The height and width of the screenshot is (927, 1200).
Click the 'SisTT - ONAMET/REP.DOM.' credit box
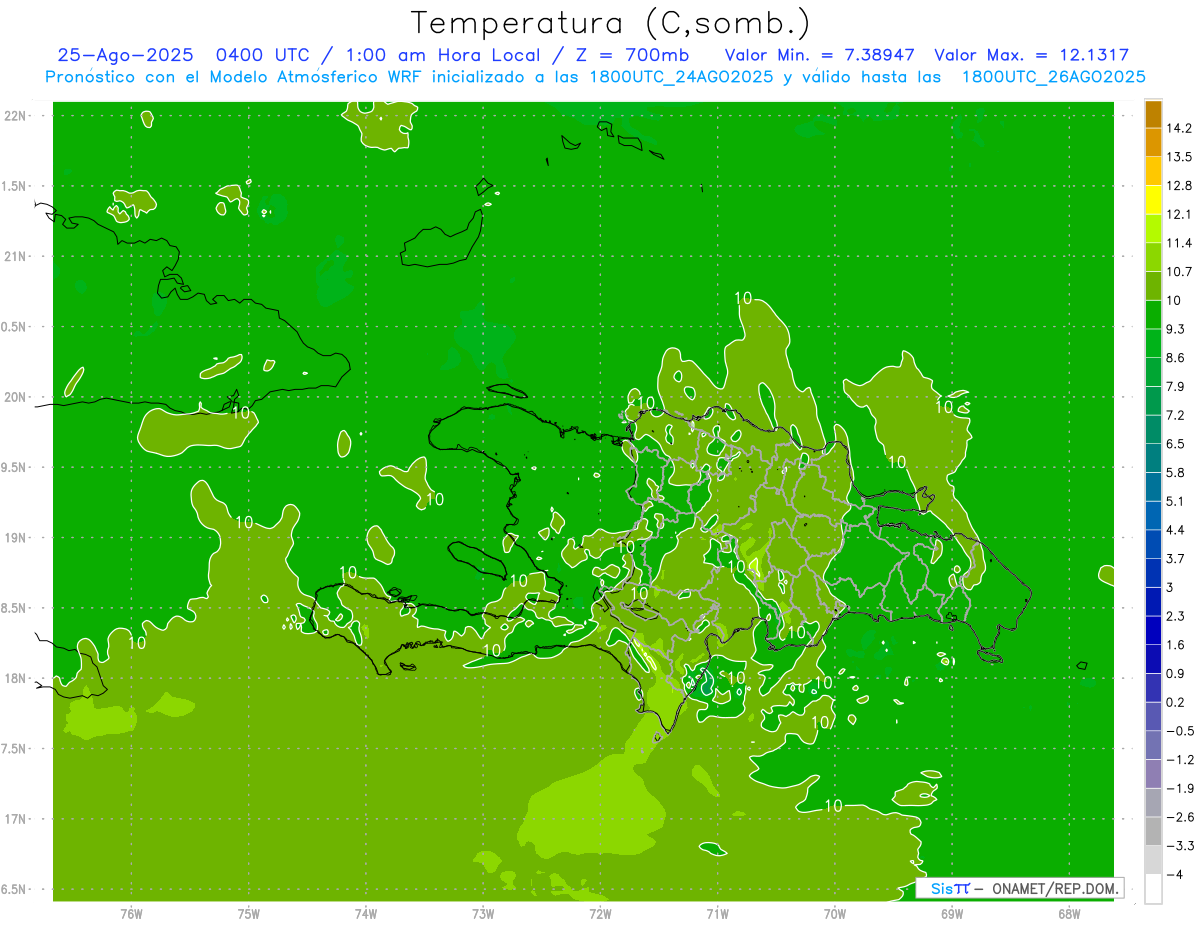[x=1021, y=888]
